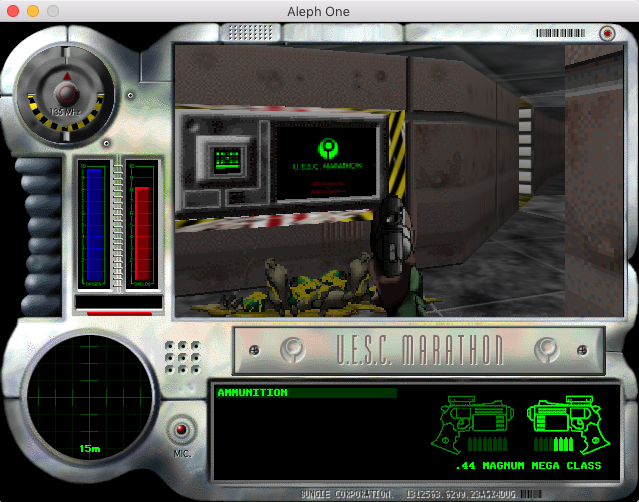Click the yellow-black hazard stripe beside terminal

[x=397, y=152]
